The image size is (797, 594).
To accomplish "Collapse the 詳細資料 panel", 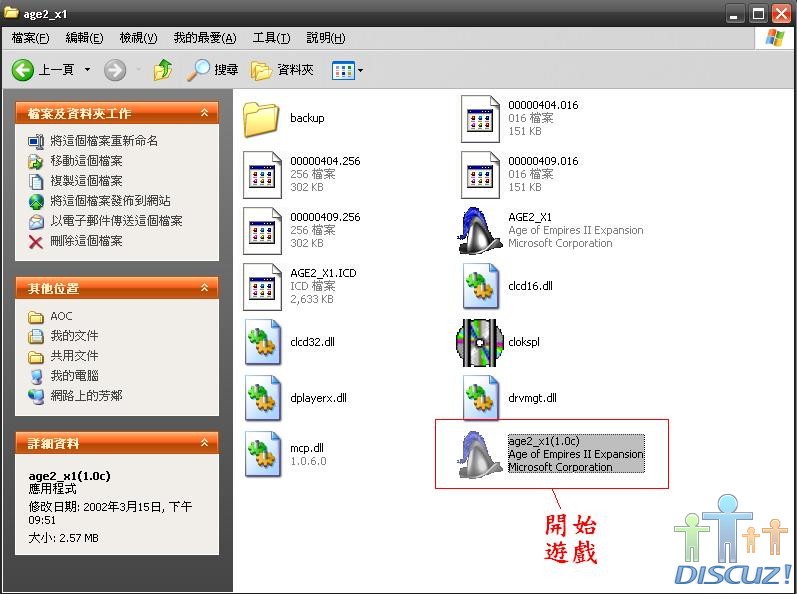I will [205, 443].
